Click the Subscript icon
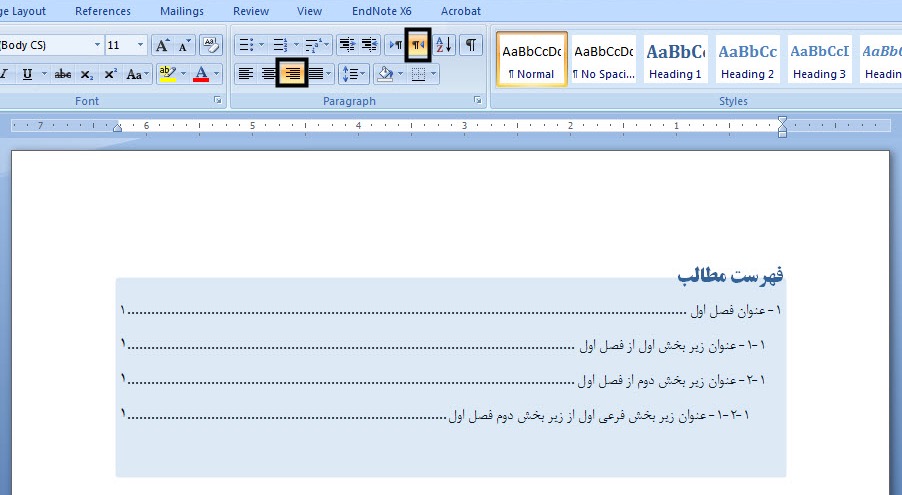 coord(87,74)
